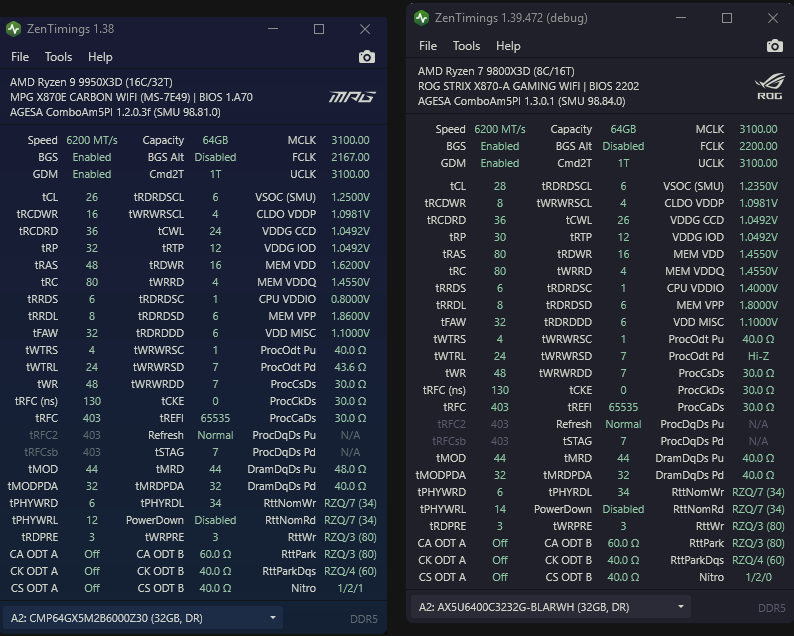Screen dimensions: 794x636
Task: Click Nitro value 1/2/1
Action: (350, 588)
